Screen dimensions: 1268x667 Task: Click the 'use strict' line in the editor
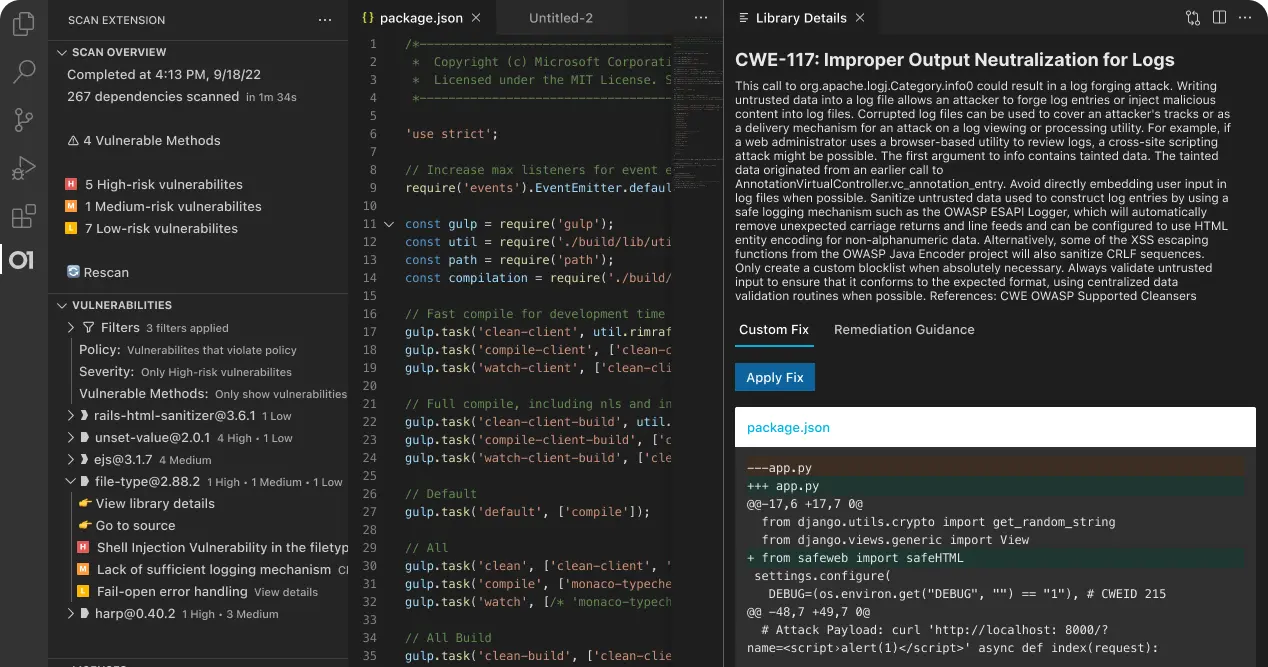[452, 134]
